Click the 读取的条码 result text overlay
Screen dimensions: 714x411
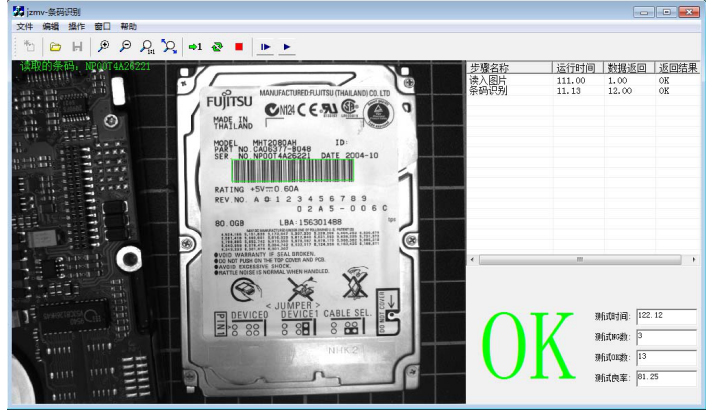click(85, 66)
